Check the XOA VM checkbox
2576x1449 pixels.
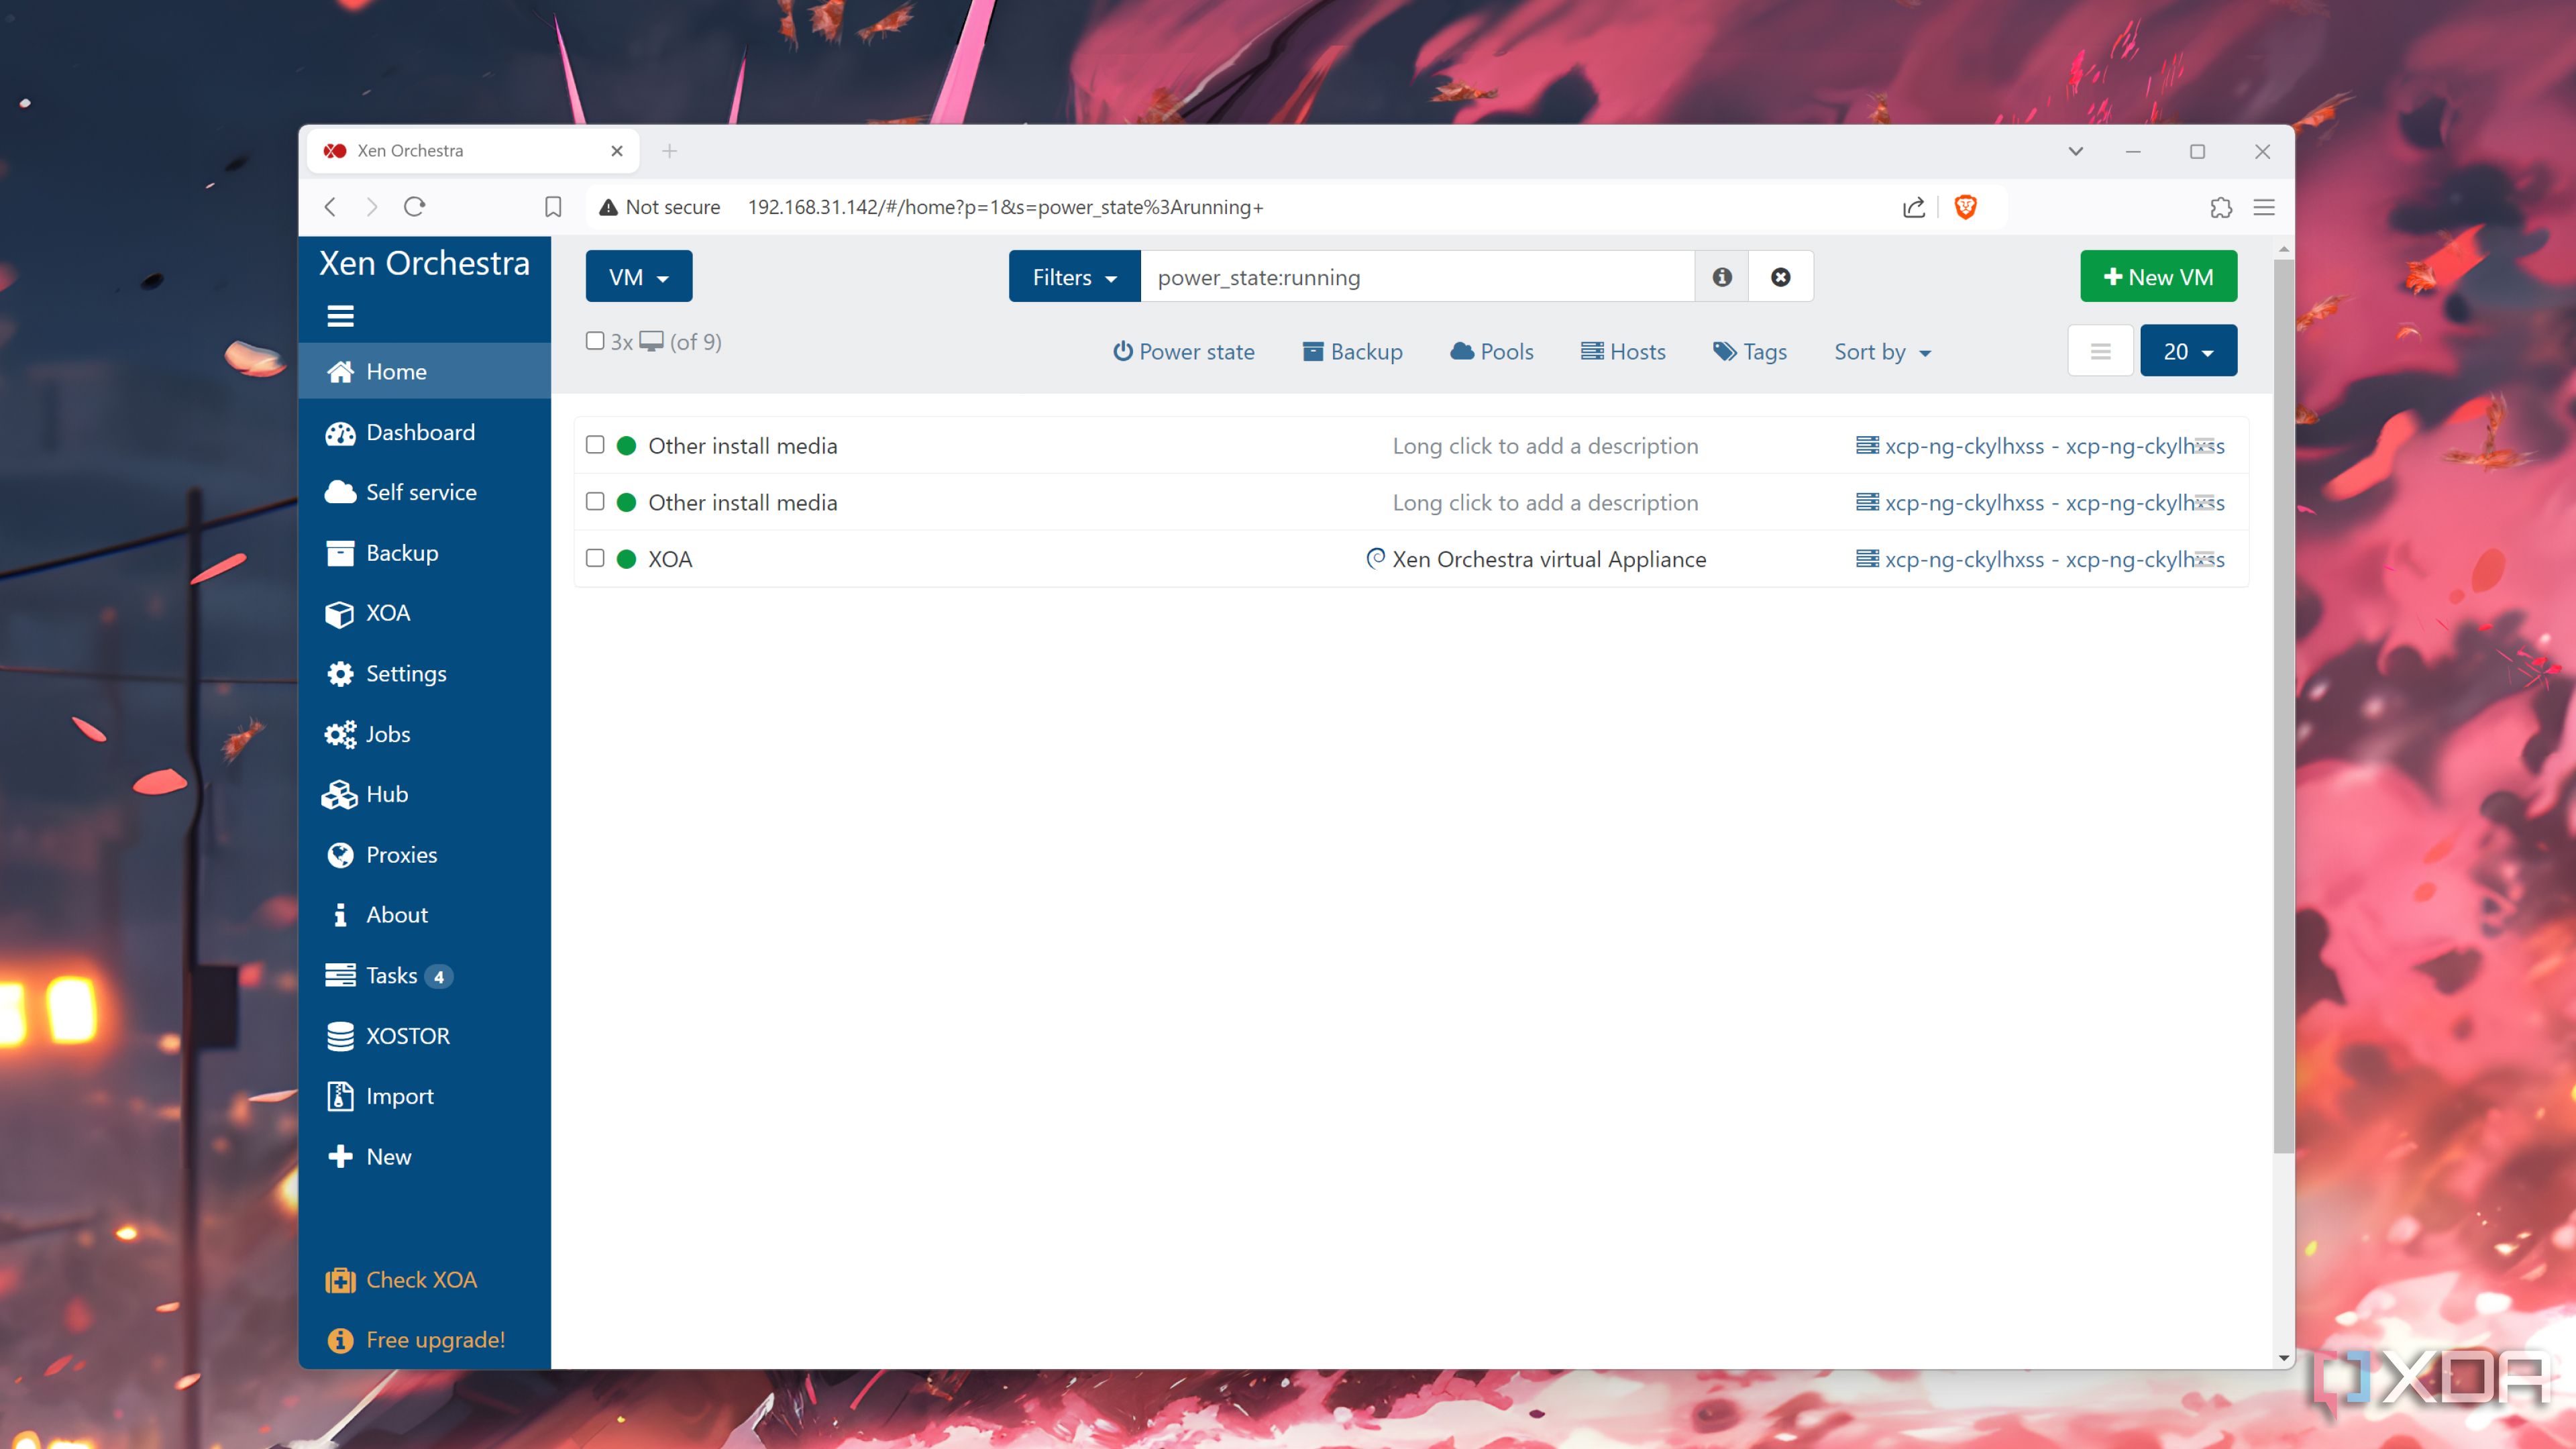click(595, 558)
